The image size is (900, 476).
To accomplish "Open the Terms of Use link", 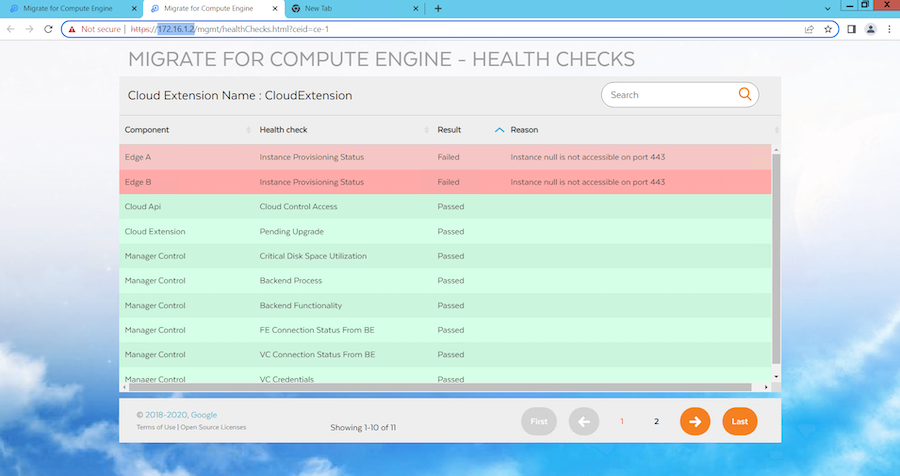I will (x=155, y=427).
